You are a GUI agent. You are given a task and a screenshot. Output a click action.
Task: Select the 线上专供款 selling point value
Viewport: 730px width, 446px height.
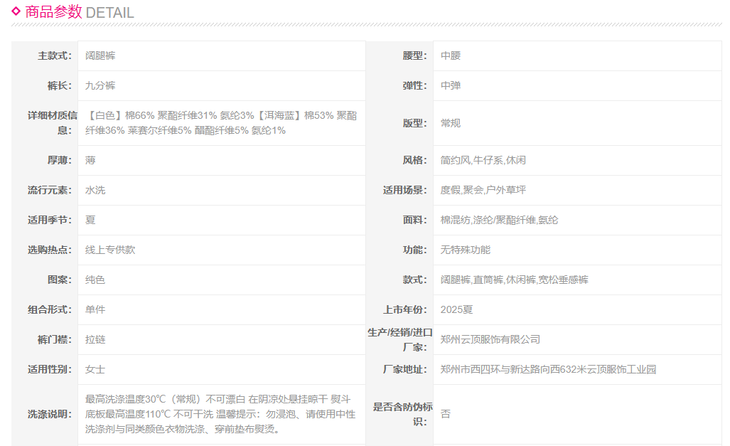point(110,250)
